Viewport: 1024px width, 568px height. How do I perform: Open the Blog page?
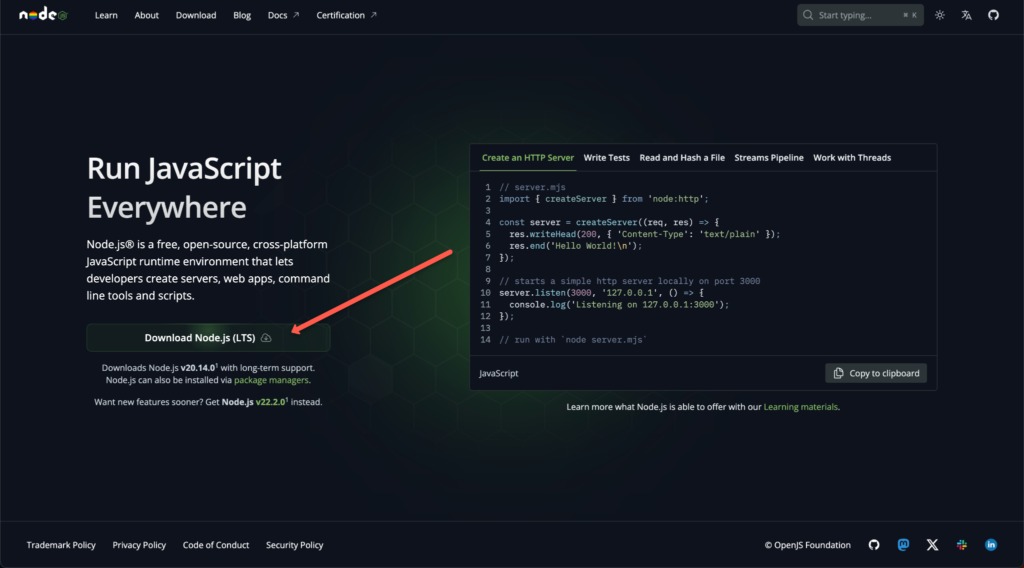coord(242,15)
